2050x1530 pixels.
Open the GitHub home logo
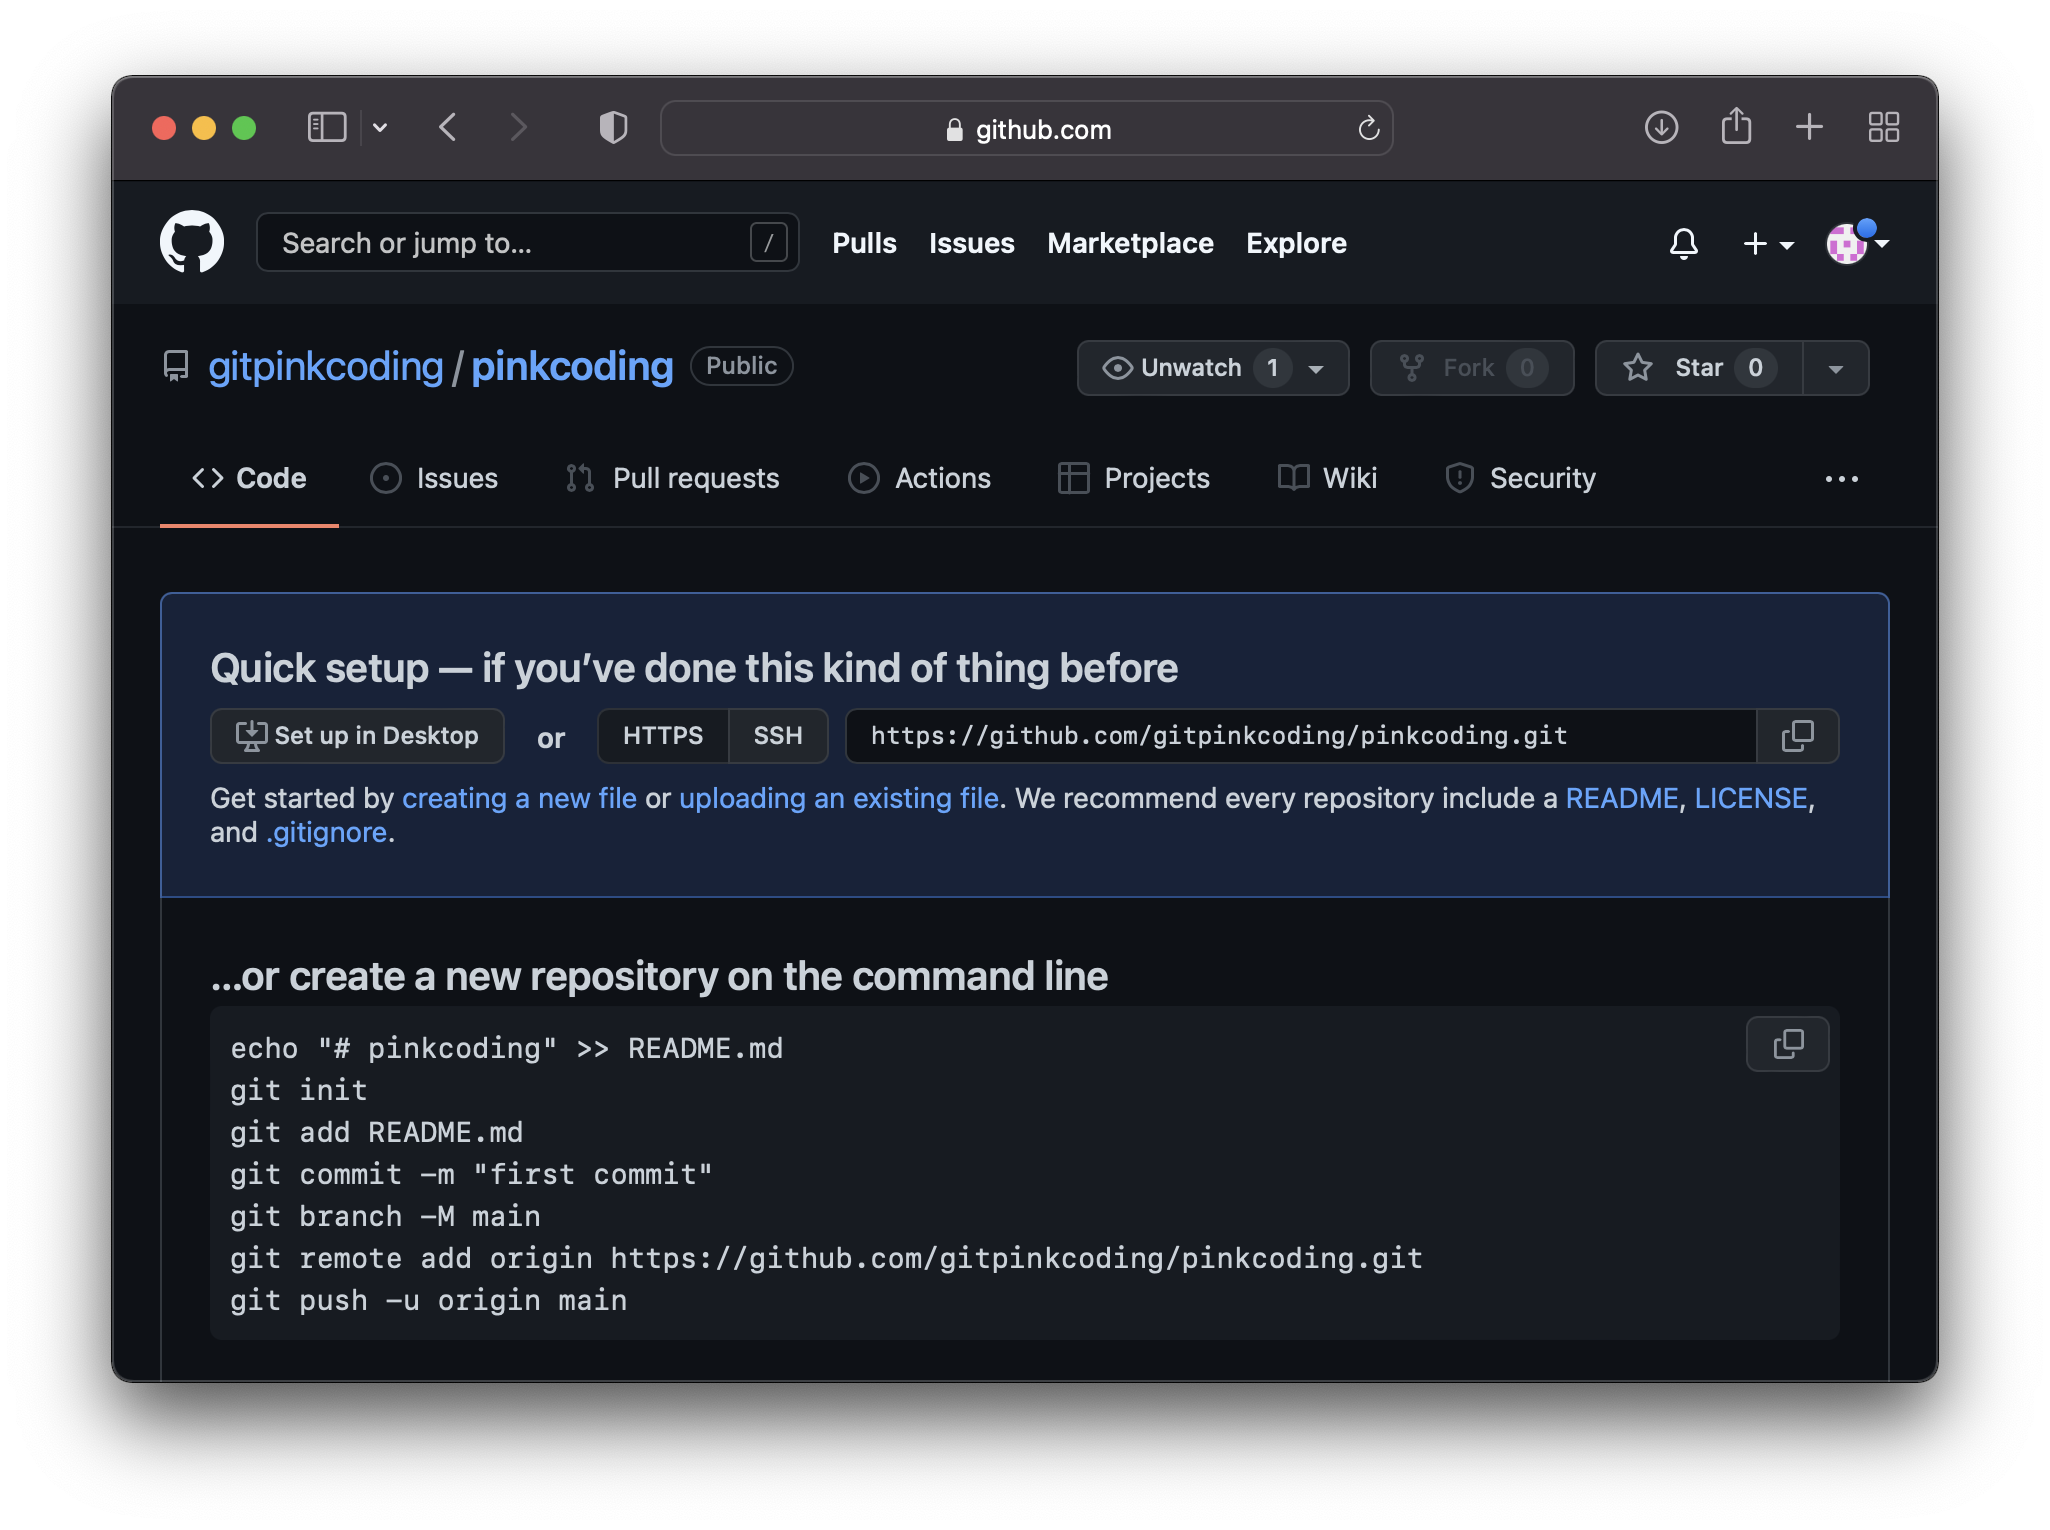coord(192,242)
